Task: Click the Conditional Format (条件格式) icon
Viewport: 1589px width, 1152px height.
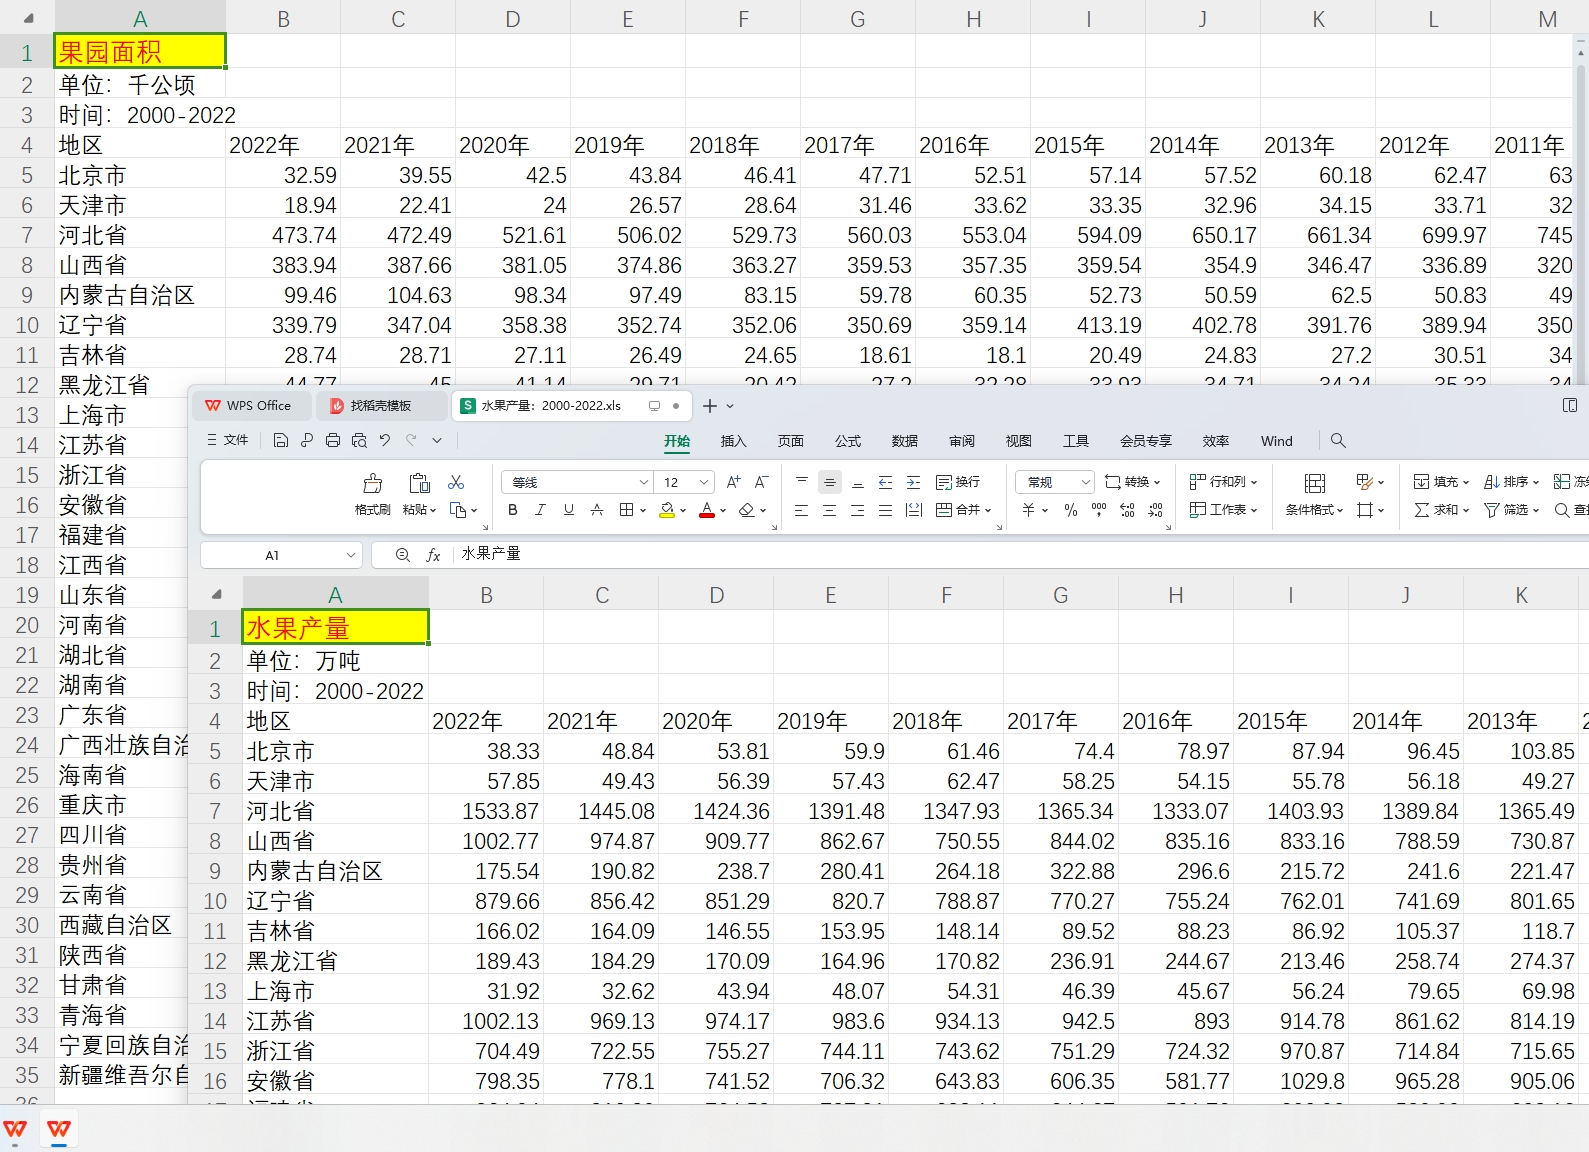Action: [1315, 484]
